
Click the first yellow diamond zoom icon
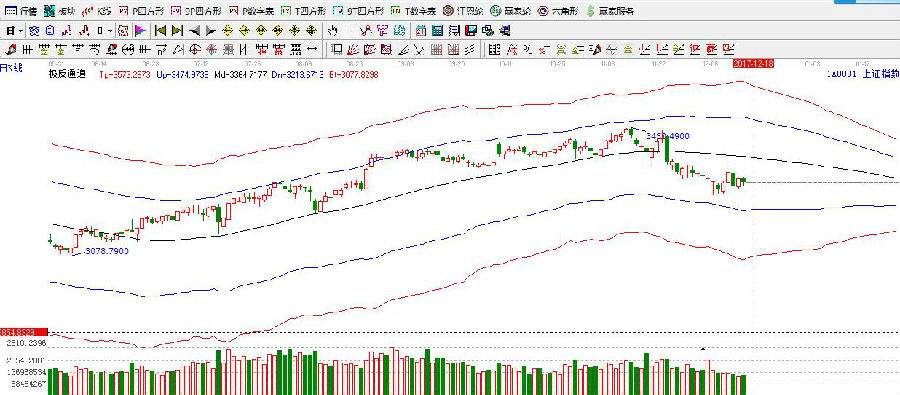(x=227, y=30)
